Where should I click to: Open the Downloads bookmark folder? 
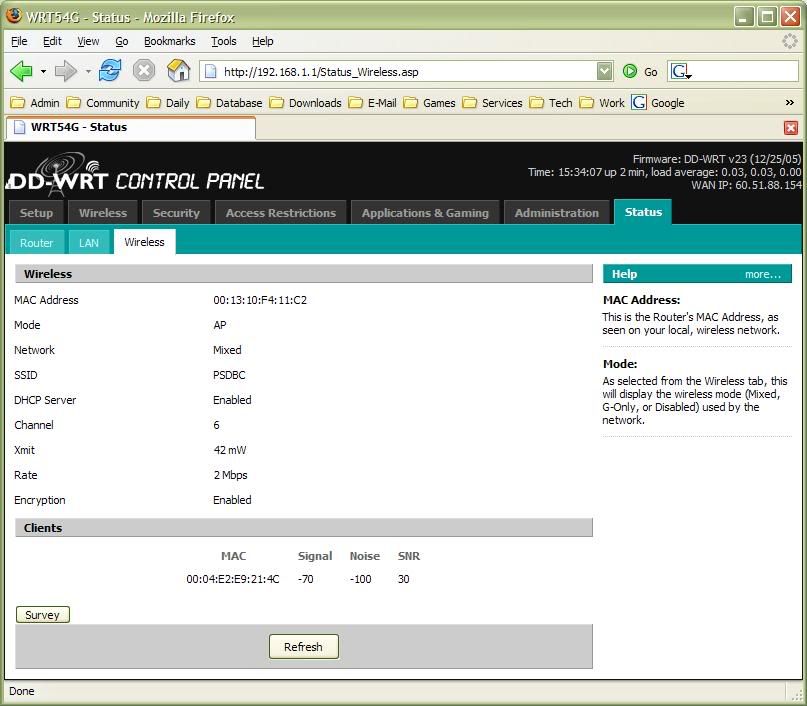pos(305,103)
